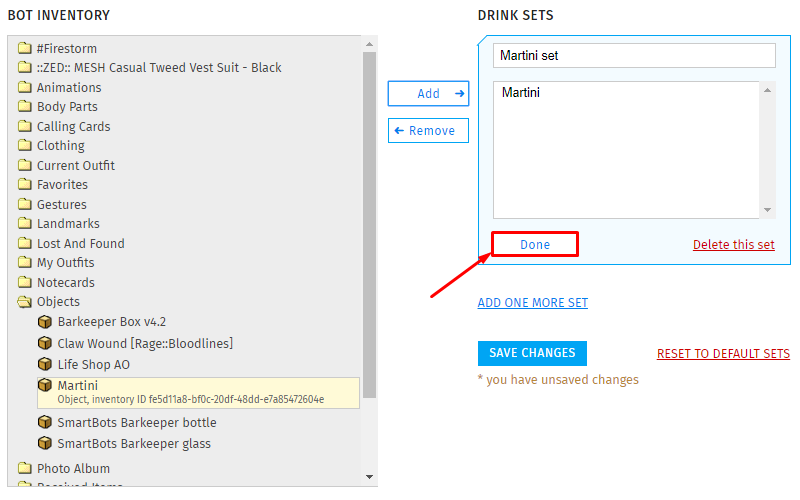
Task: Click the Photo Album folder icon
Action: (24, 468)
